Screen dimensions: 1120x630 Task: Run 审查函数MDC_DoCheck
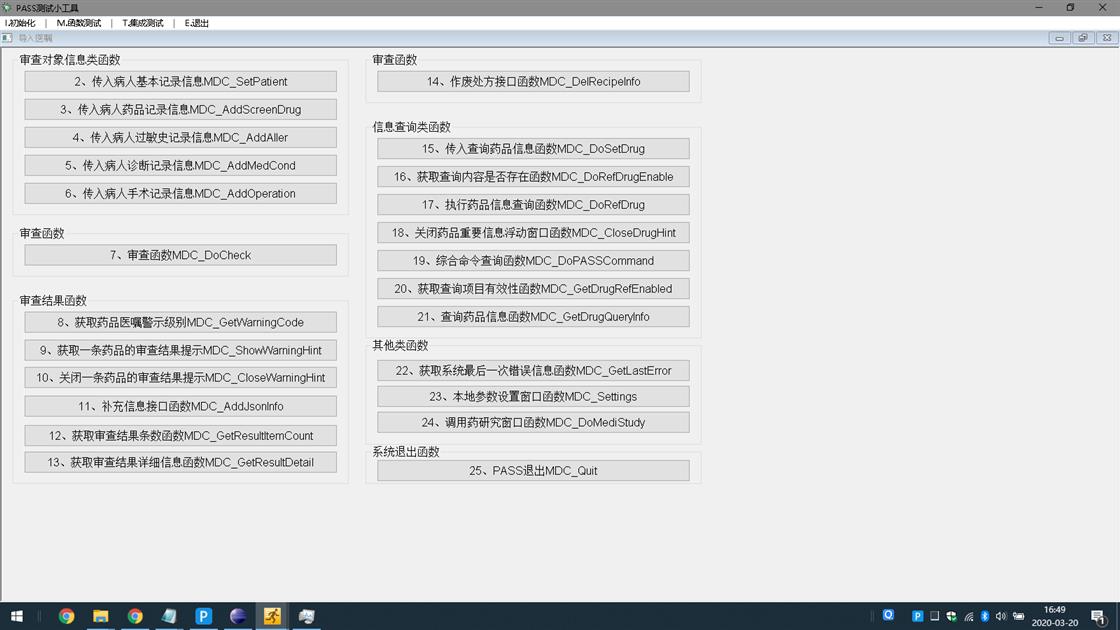click(181, 255)
